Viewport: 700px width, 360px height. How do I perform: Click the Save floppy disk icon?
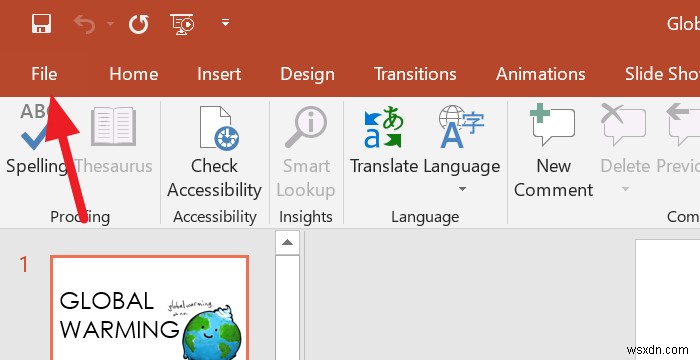pos(42,23)
